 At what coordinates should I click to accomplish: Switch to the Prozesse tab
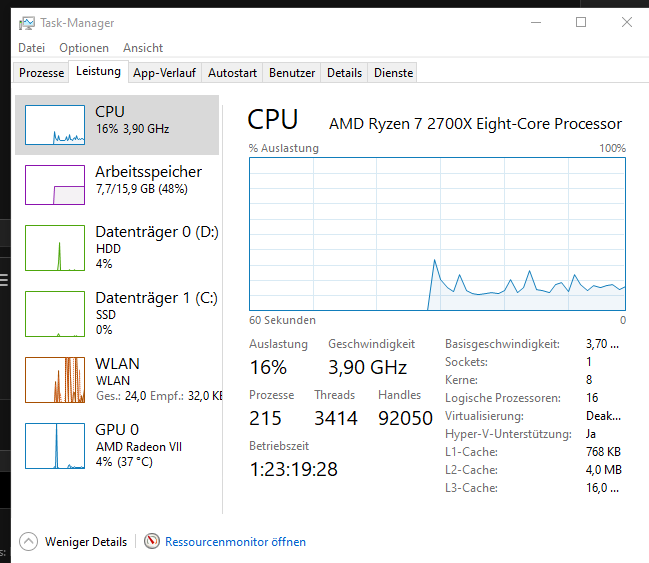(41, 73)
